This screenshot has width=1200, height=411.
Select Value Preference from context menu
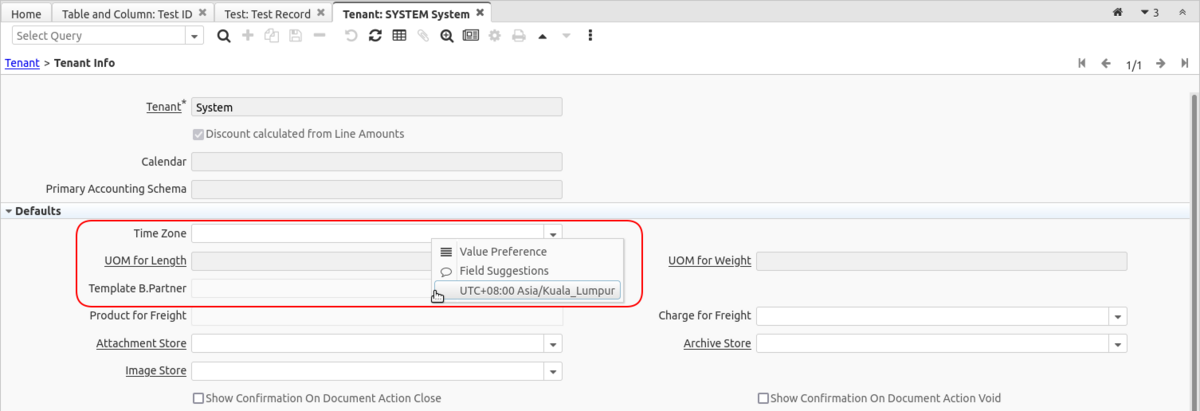(502, 252)
